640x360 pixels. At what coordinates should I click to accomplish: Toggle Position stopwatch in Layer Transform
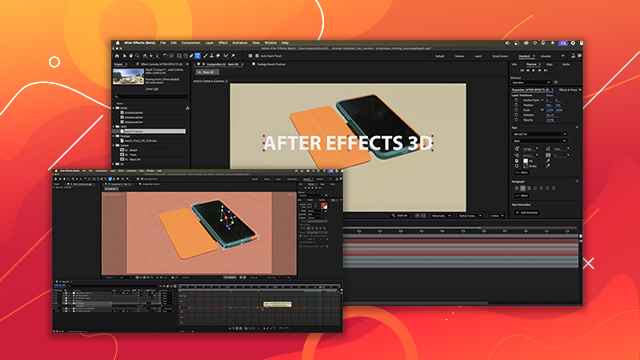[x=516, y=105]
